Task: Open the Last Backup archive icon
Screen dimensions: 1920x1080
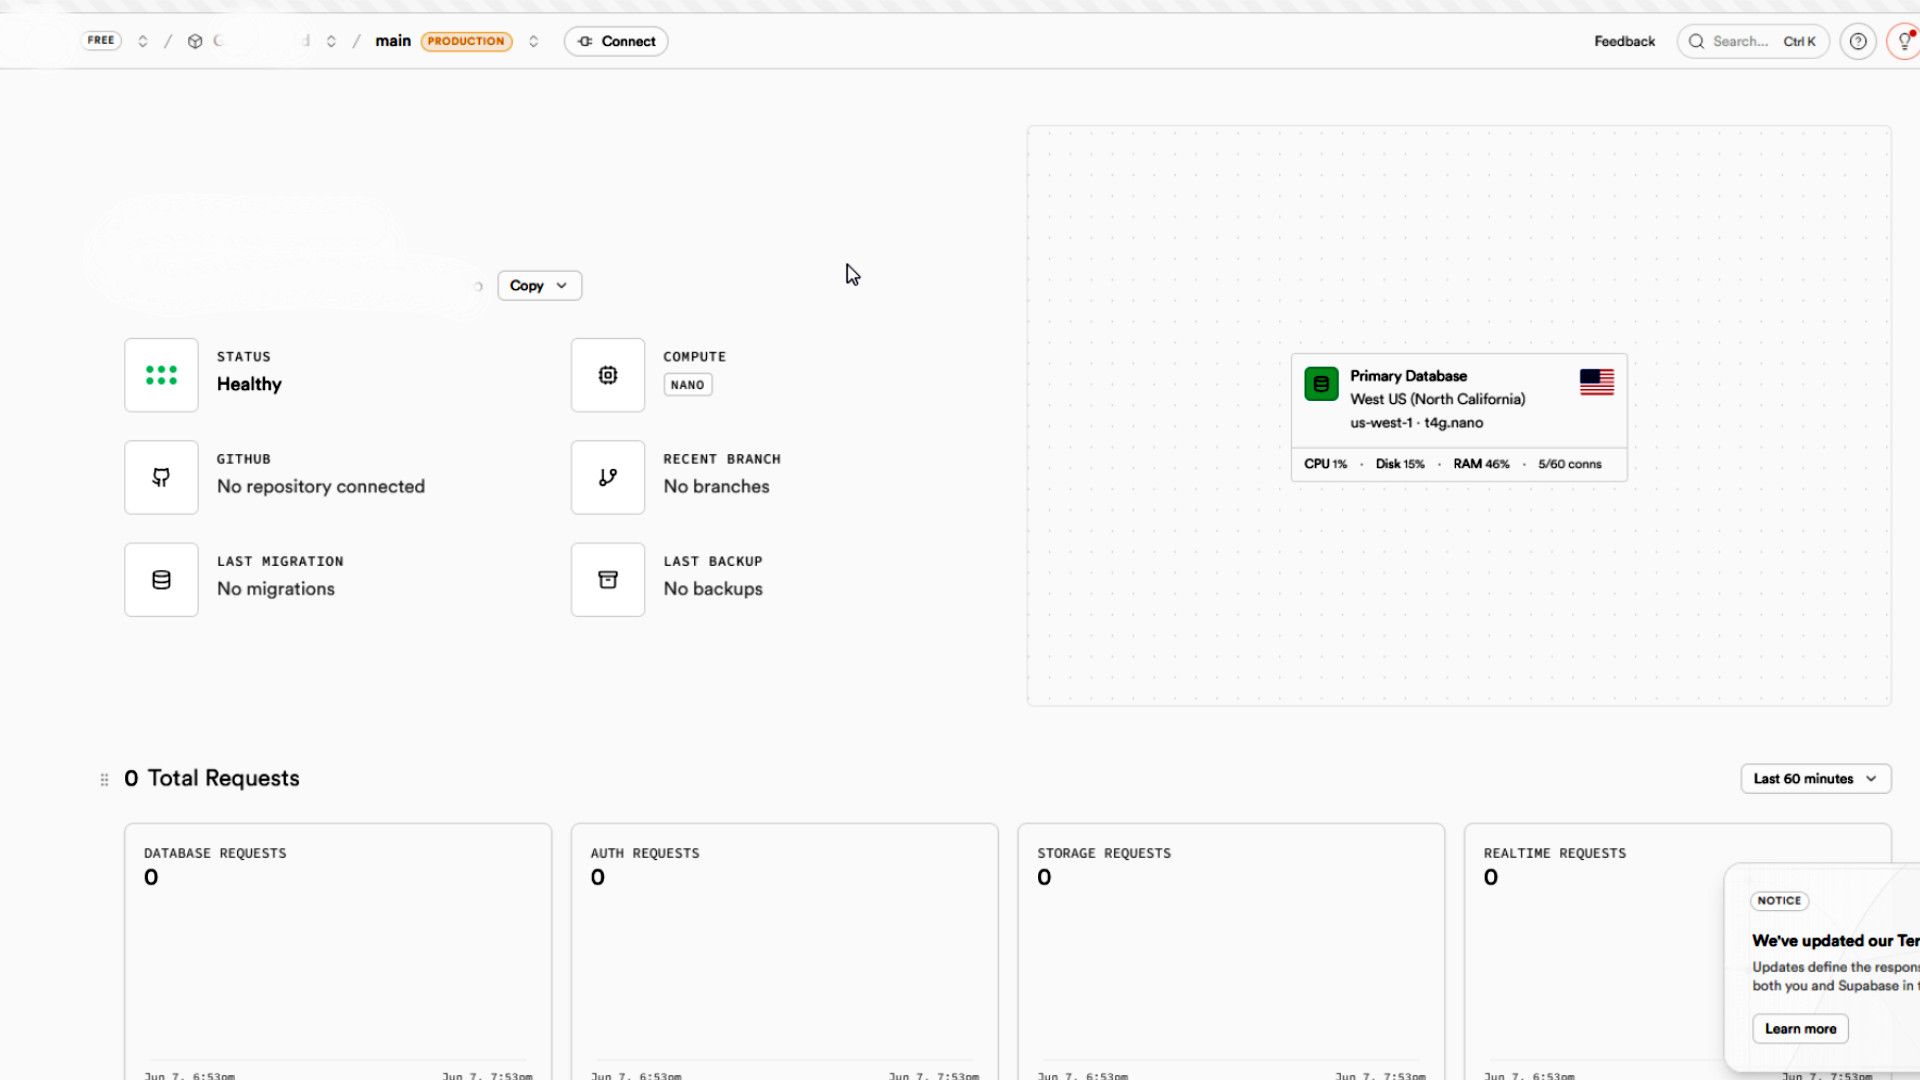Action: click(608, 580)
